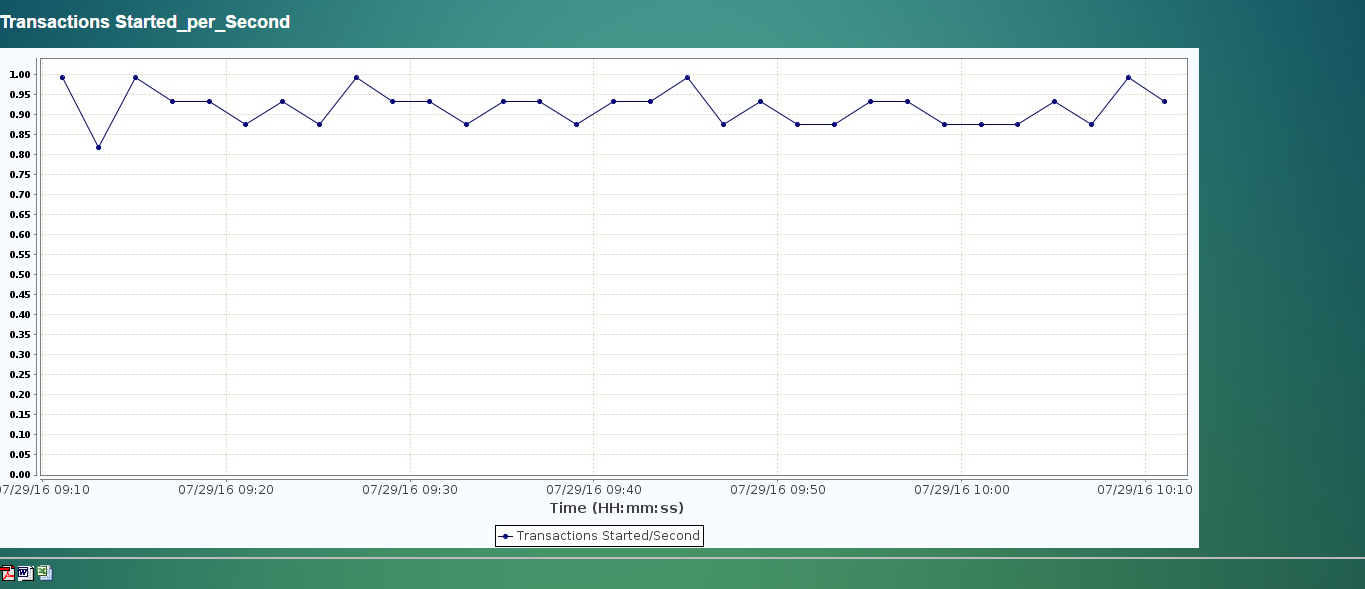Click the y-axis value 0.50
Viewport: 1365px width, 589px height.
point(19,275)
